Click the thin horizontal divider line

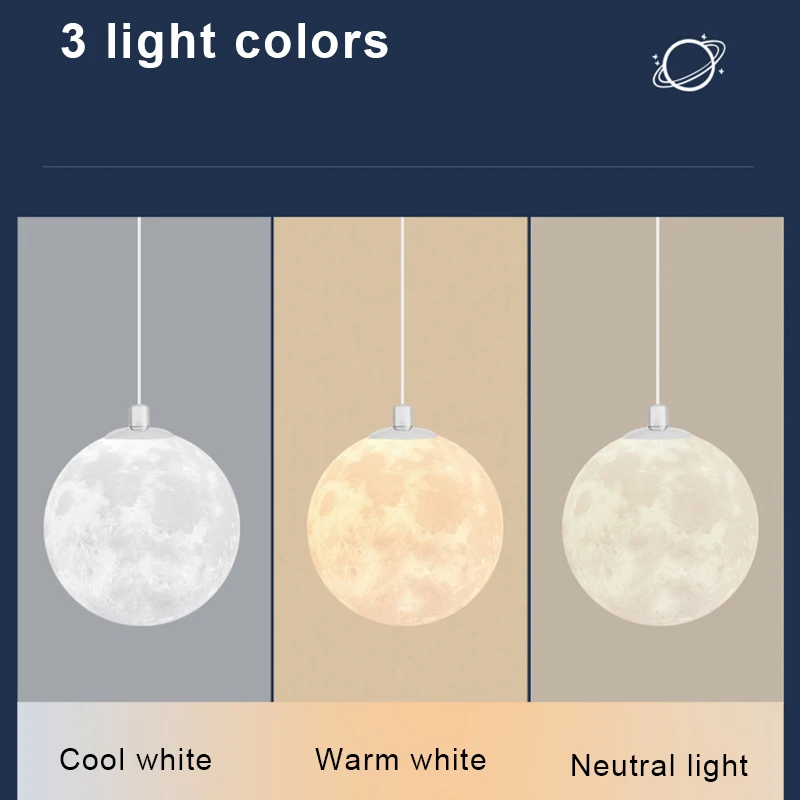click(398, 167)
